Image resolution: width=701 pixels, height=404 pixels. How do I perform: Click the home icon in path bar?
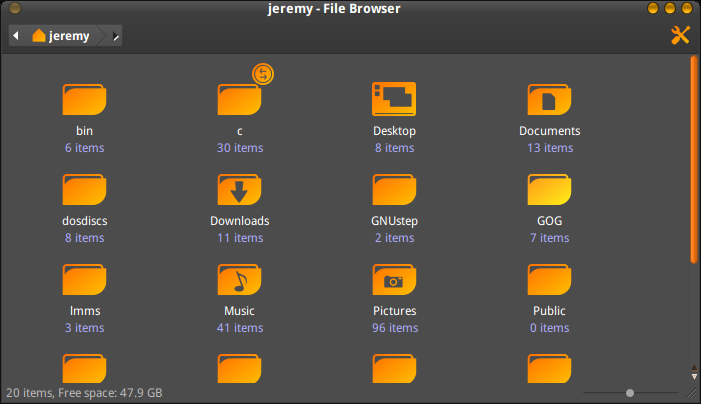click(x=39, y=35)
